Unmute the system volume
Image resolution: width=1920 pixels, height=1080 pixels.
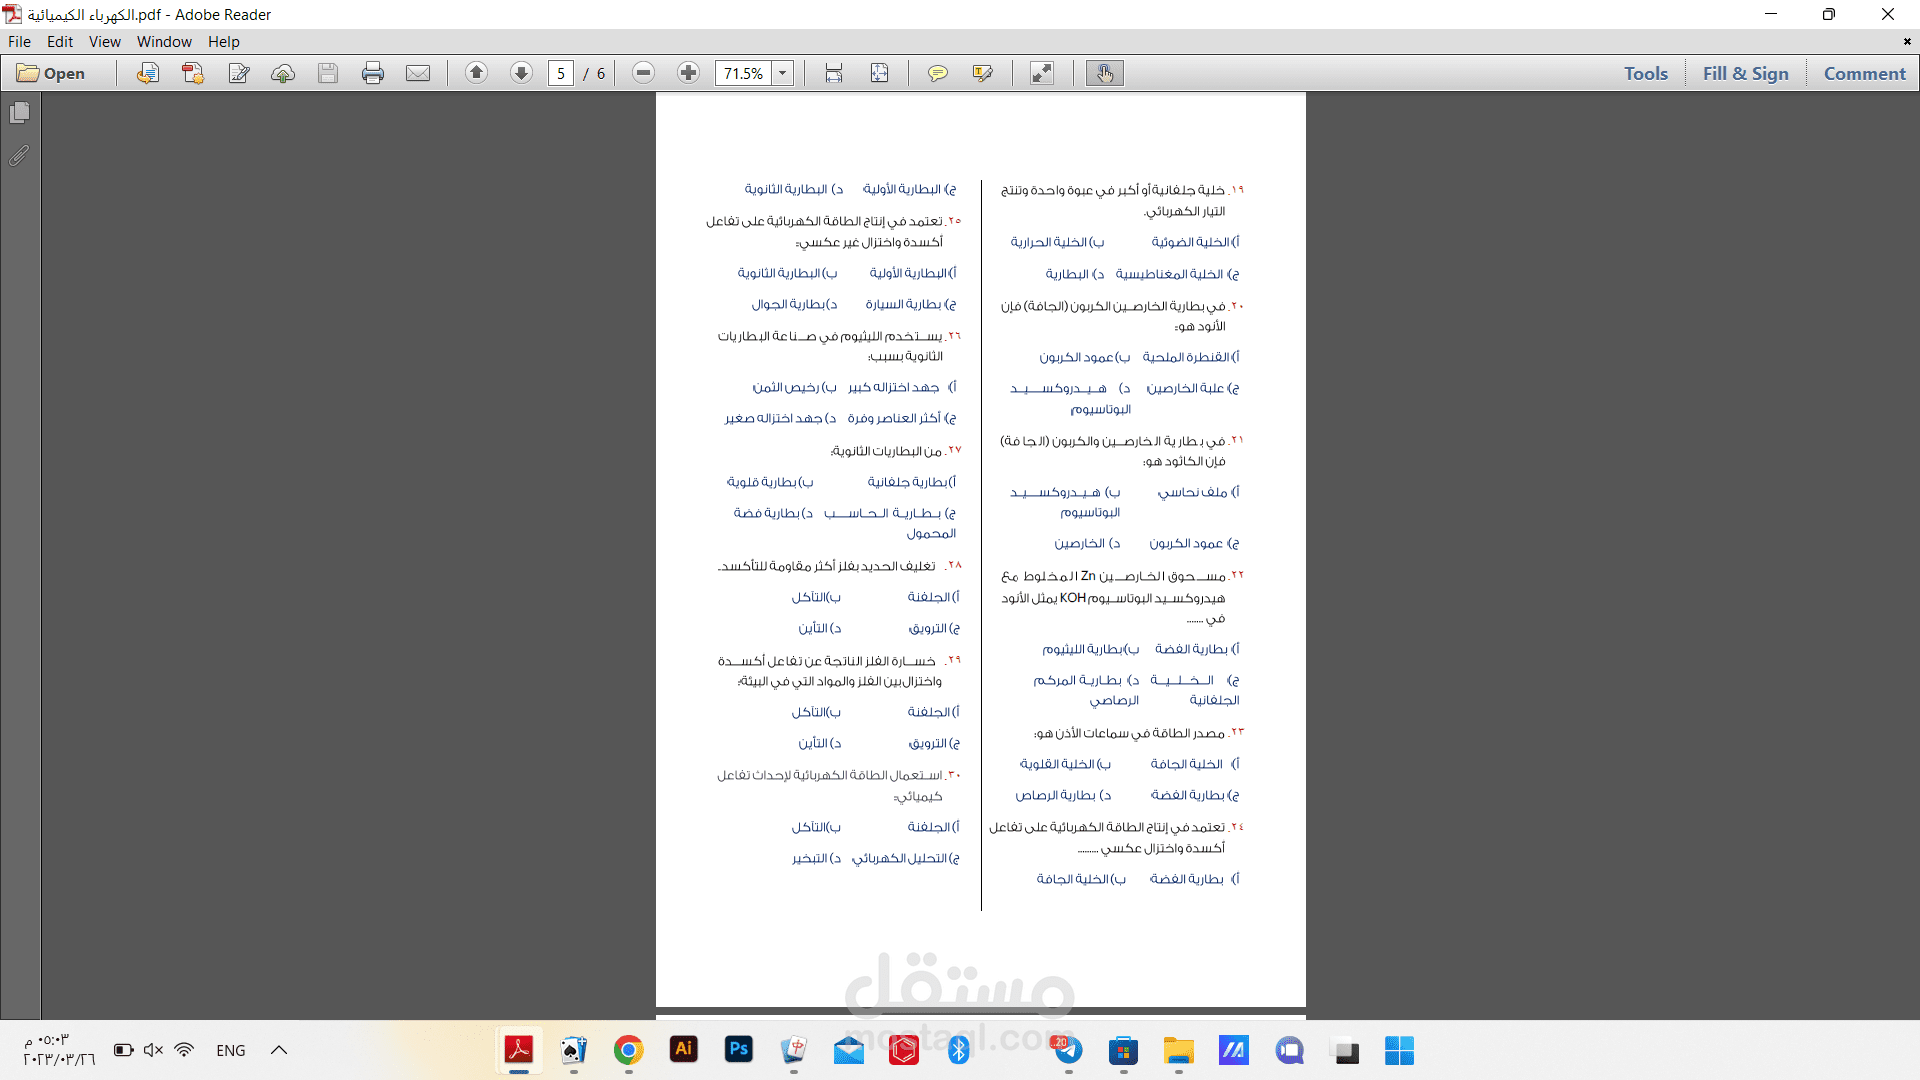(153, 1050)
